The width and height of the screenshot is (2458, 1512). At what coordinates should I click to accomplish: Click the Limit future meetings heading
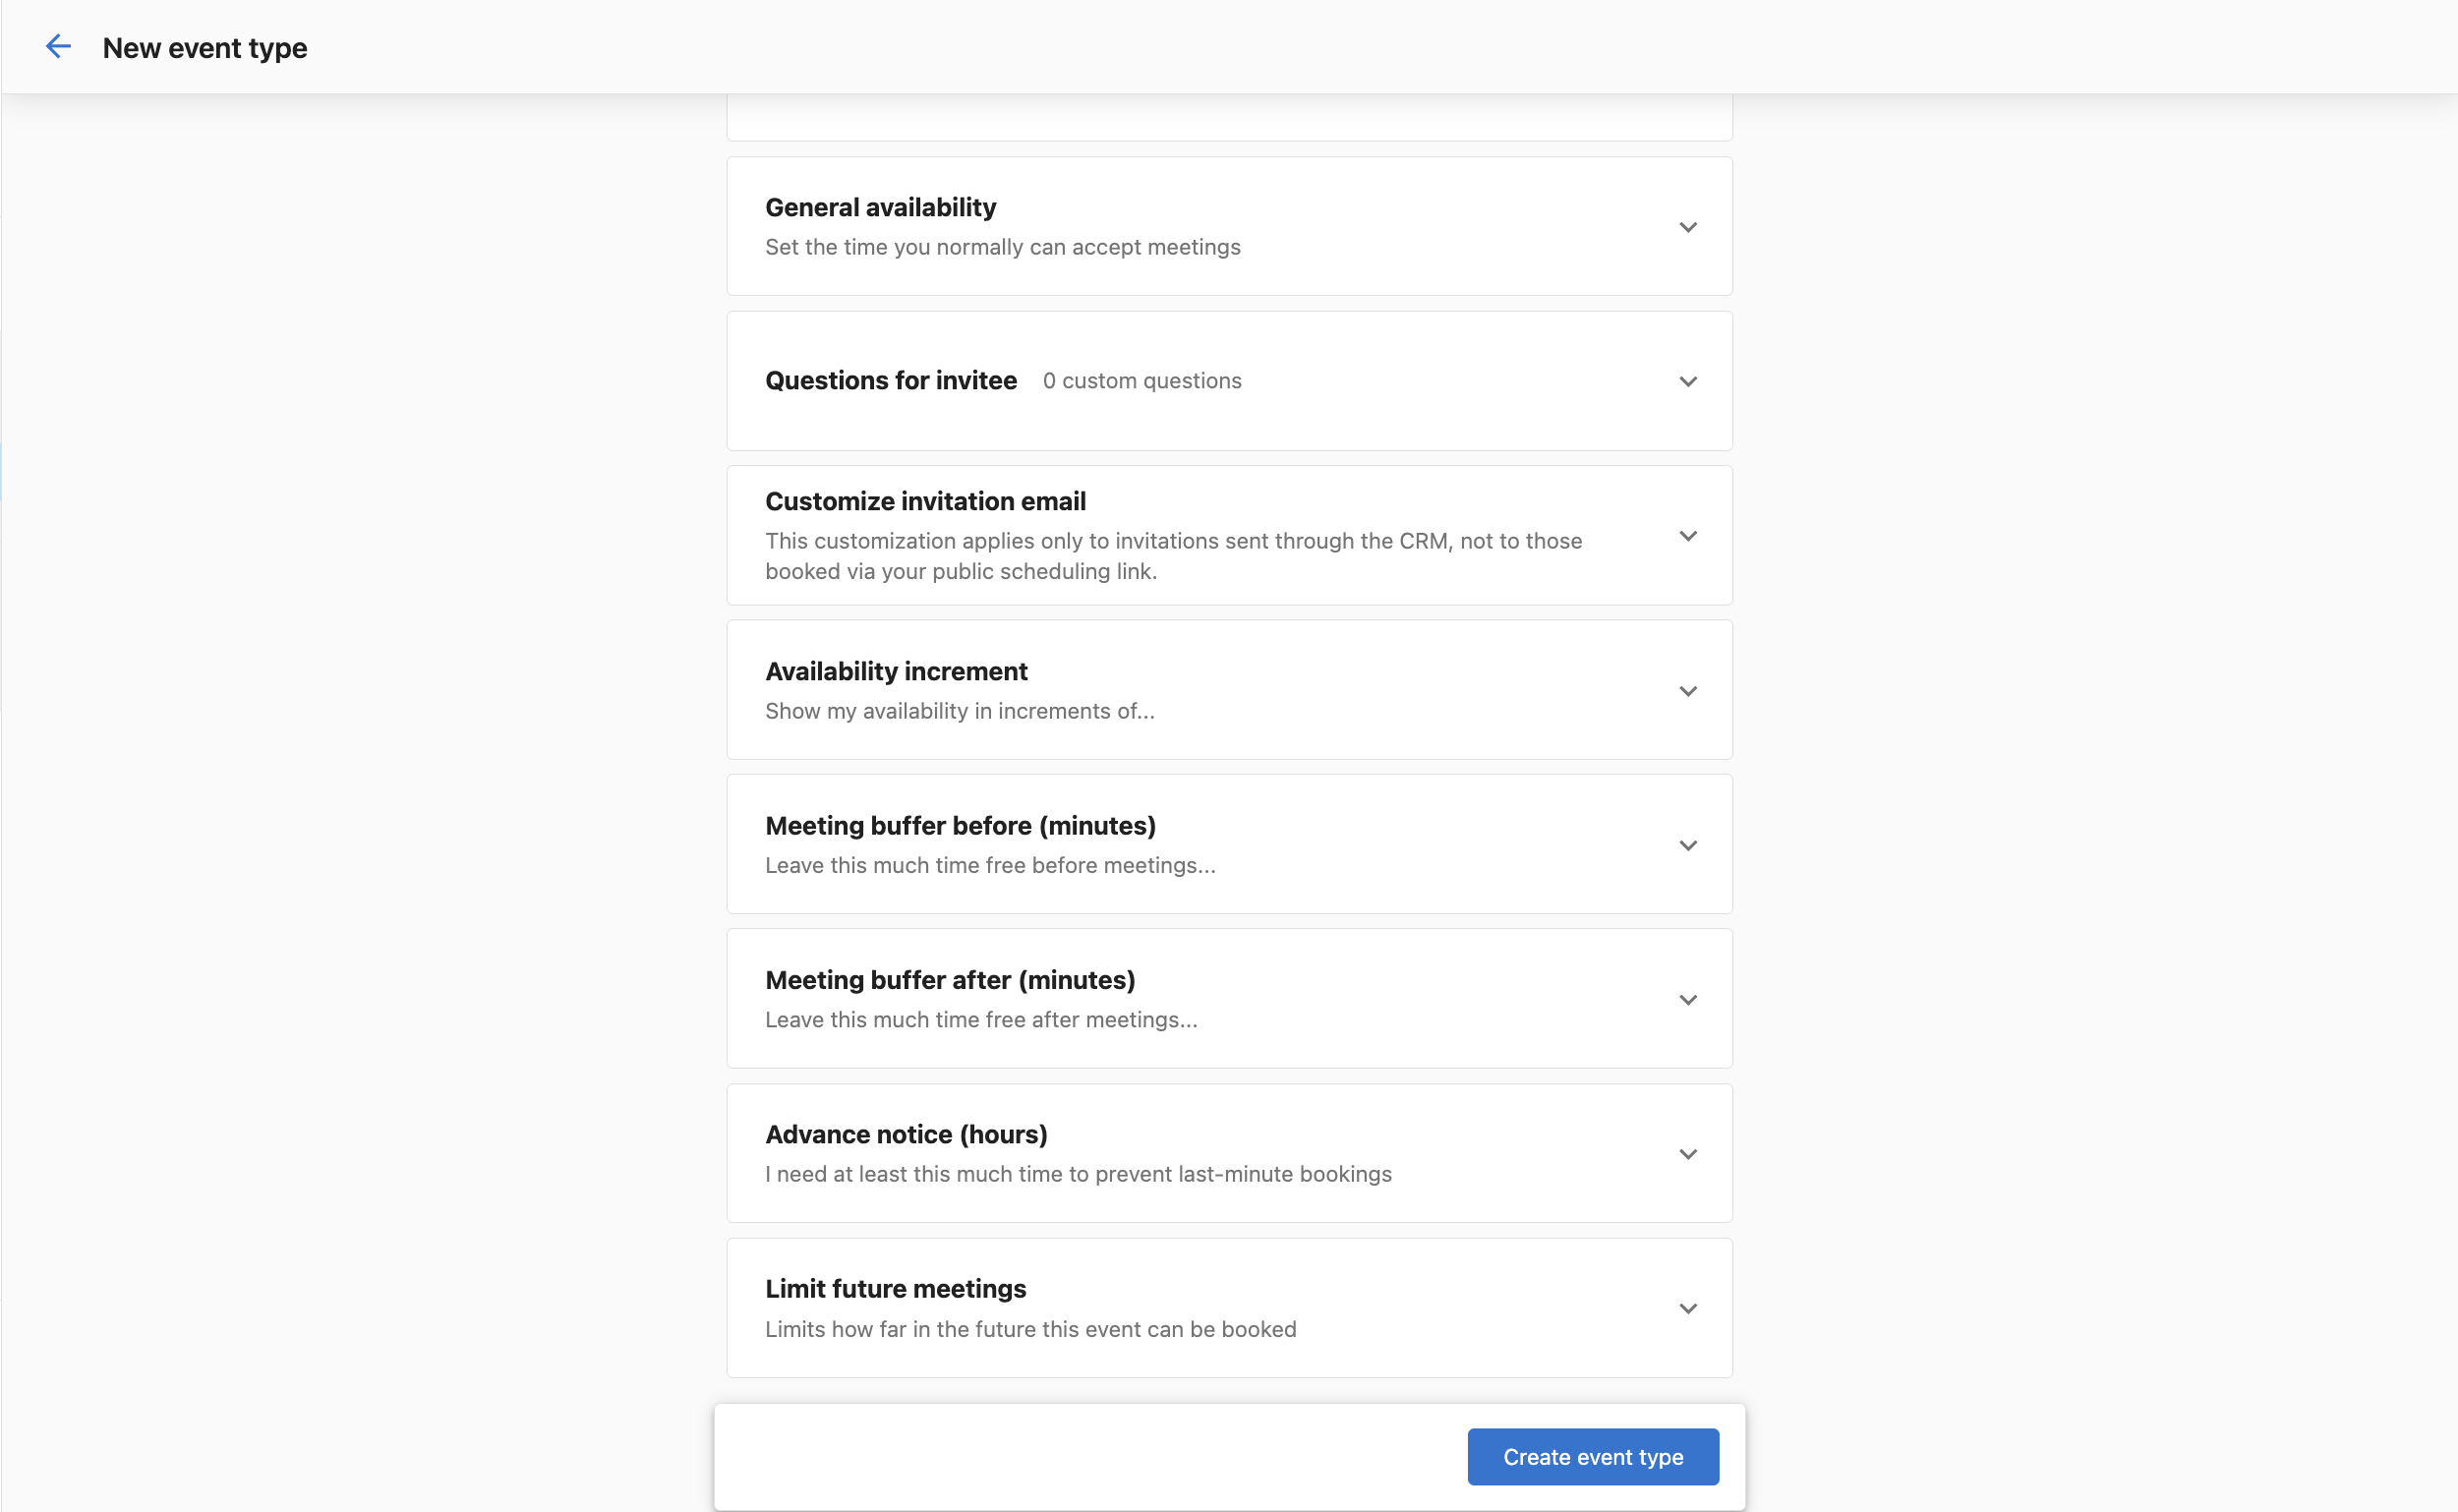tap(895, 1289)
